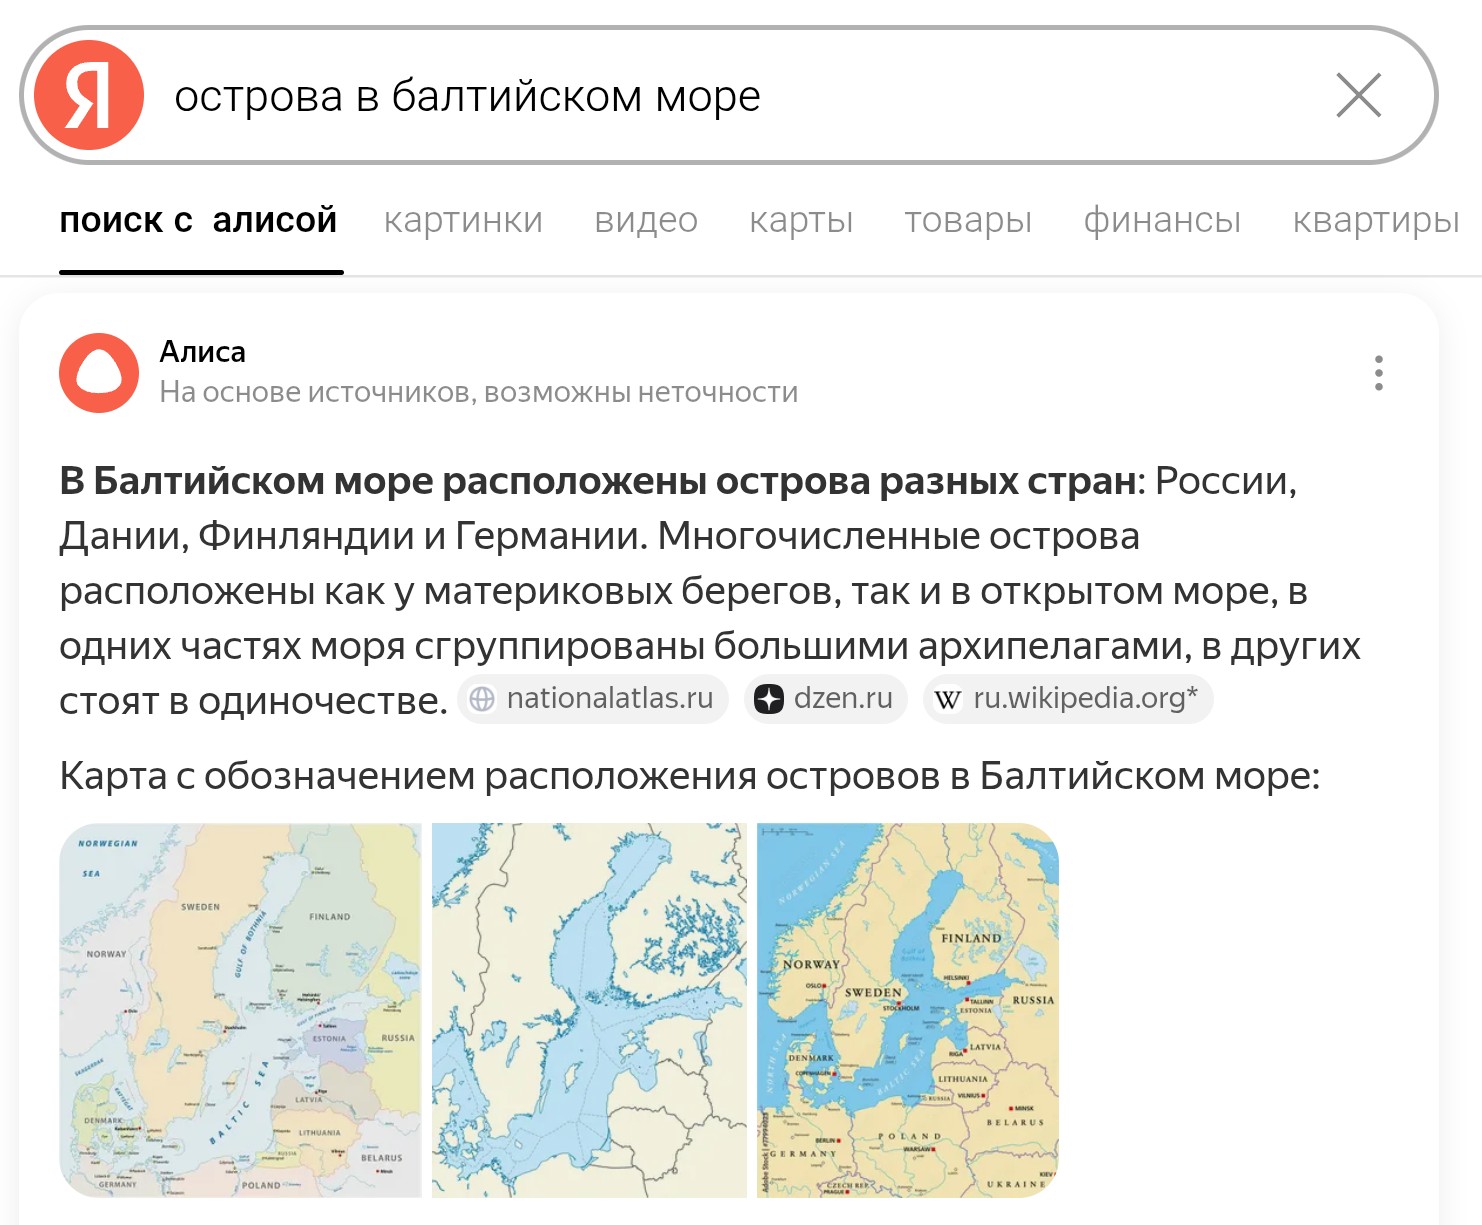Open the dzen.ru source chip
This screenshot has height=1225, width=1482.
[826, 699]
